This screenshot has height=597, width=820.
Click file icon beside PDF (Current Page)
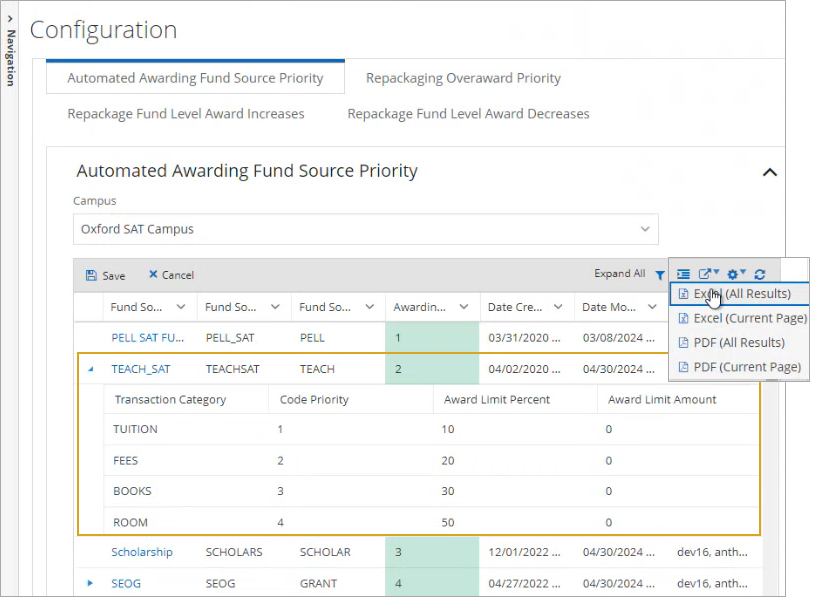[x=683, y=367]
